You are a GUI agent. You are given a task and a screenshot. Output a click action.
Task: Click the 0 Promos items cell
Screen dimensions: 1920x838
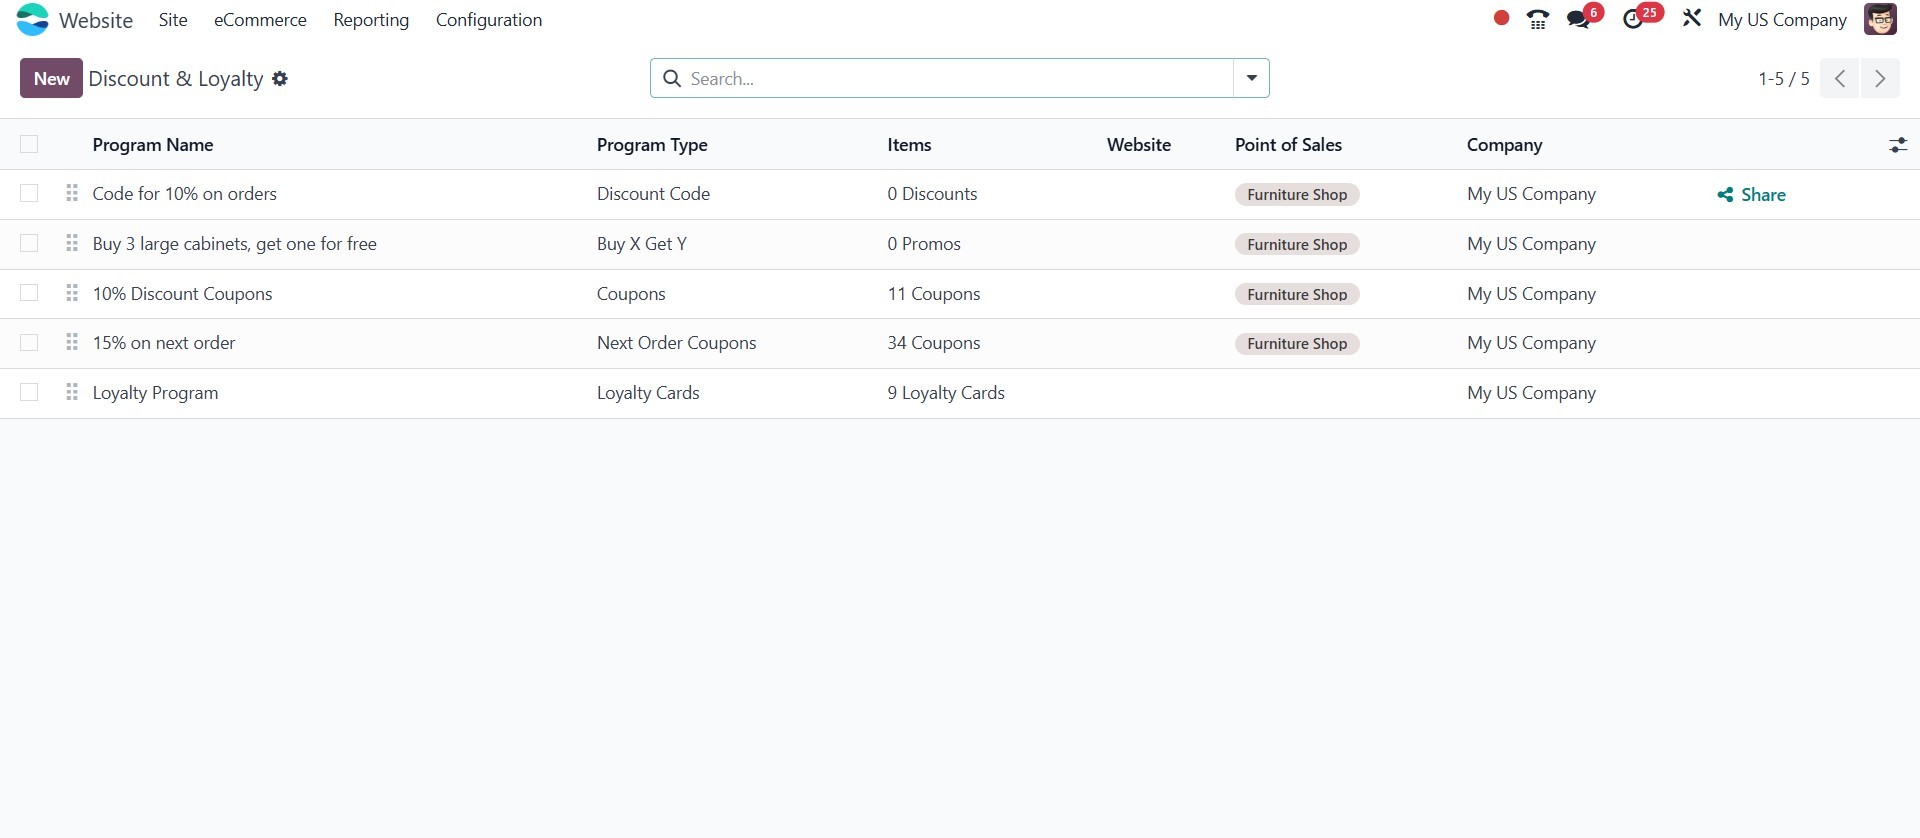(x=924, y=244)
